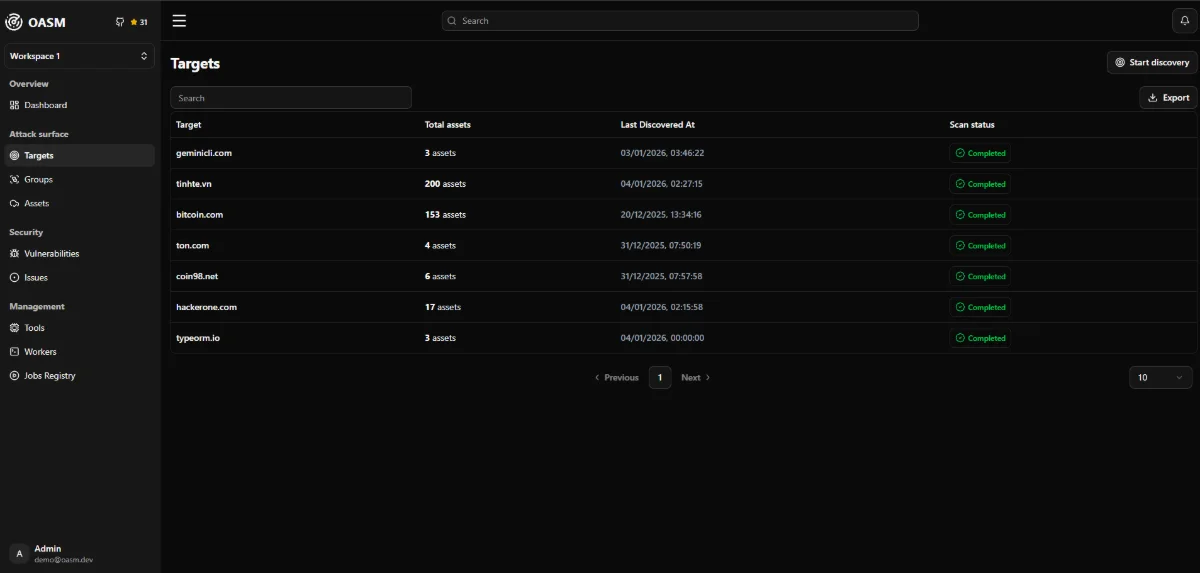This screenshot has width=1200, height=573.
Task: Open the Groups menu item
Action: tap(79, 179)
